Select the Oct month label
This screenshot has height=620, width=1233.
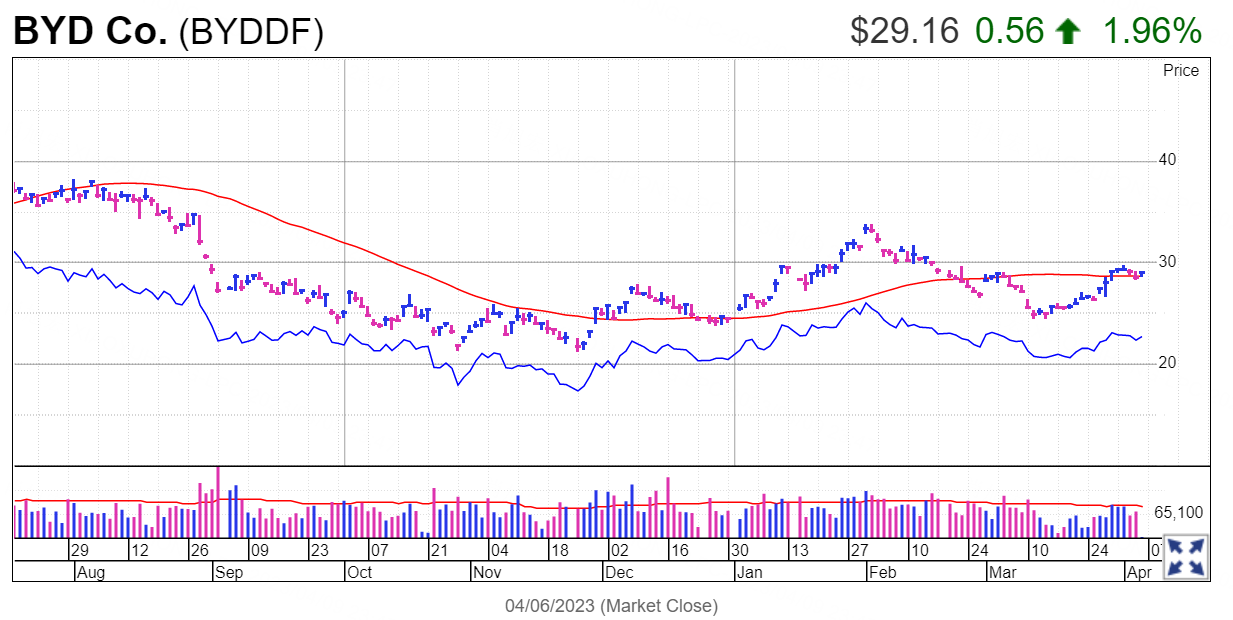coord(358,572)
